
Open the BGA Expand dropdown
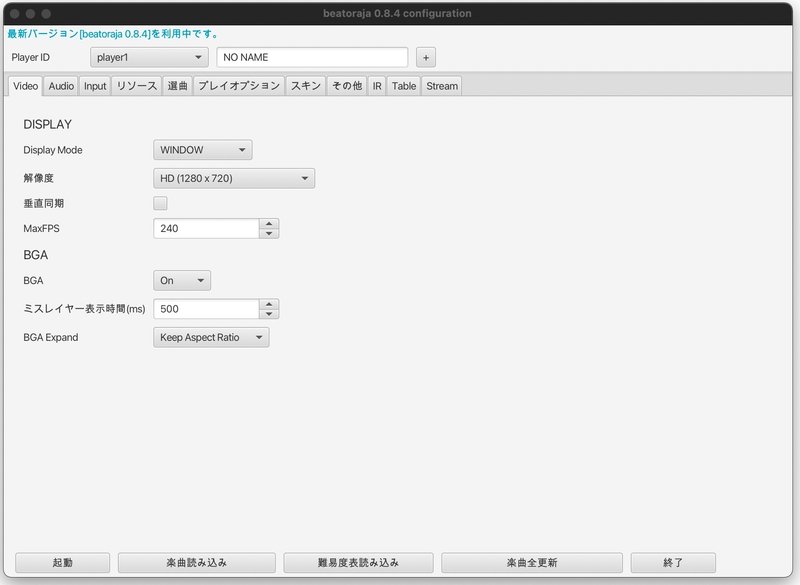coord(211,337)
